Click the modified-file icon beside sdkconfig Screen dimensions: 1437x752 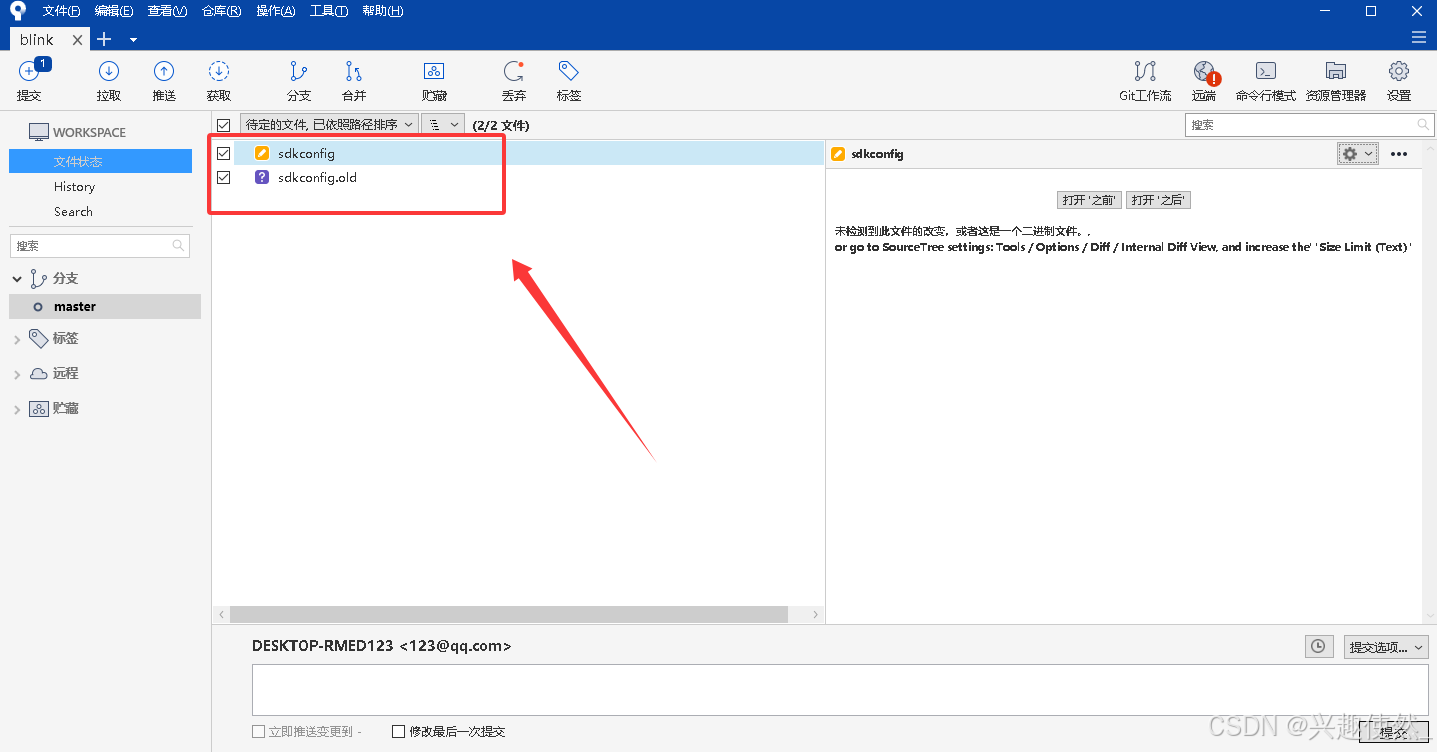click(262, 153)
